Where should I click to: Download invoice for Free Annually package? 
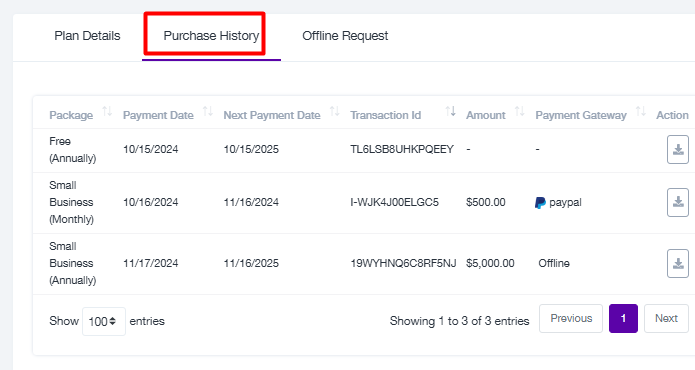678,150
